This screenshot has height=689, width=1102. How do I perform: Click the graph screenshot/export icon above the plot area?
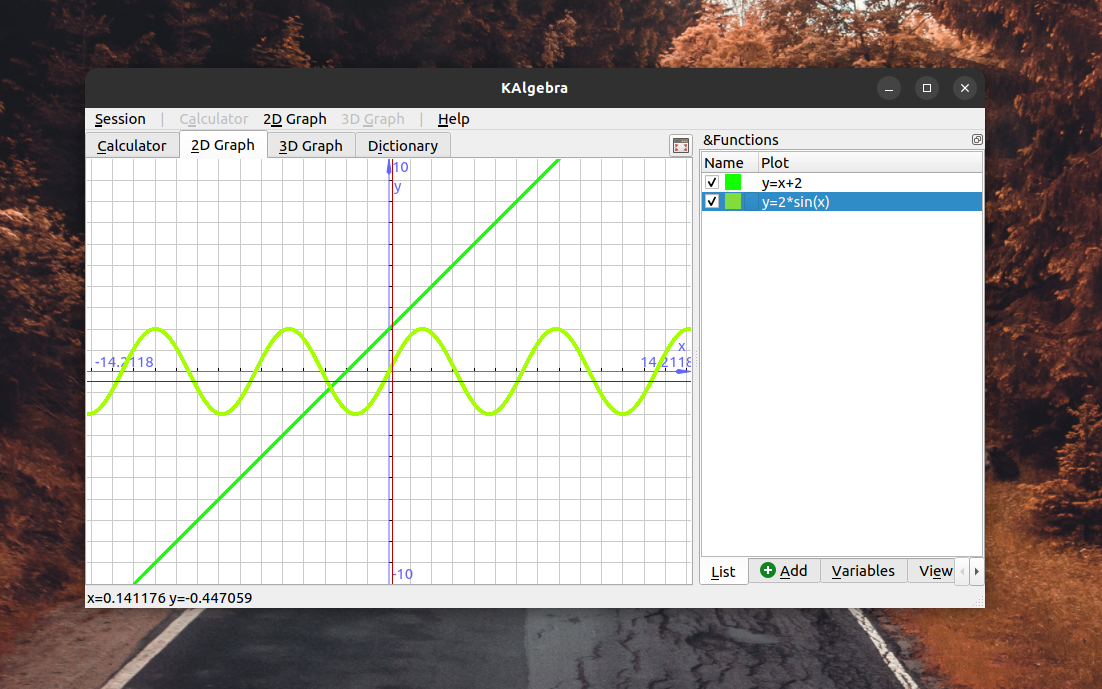point(680,145)
